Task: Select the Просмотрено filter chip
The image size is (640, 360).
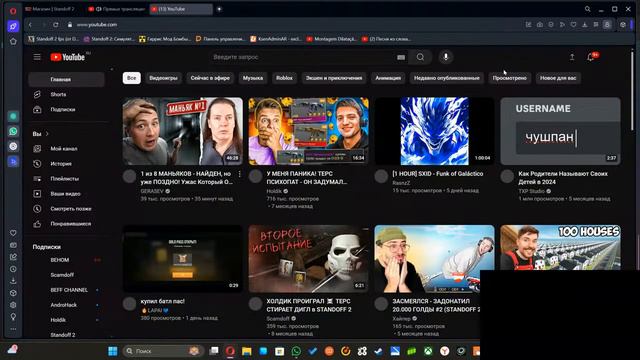Action: (x=509, y=78)
